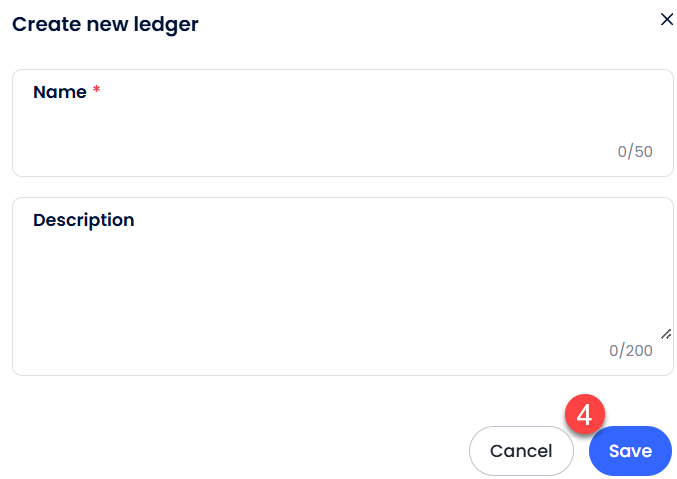Save the new ledger

coord(630,451)
